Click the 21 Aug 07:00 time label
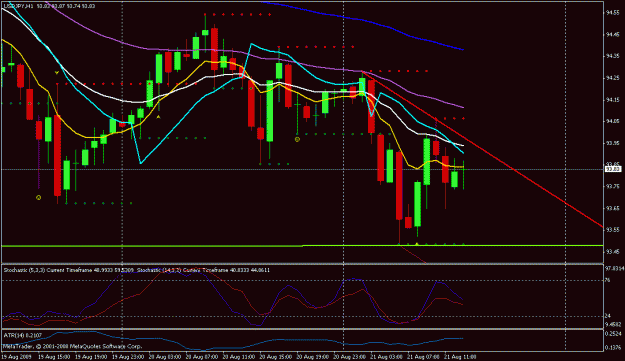Image resolution: width=625 pixels, height=361 pixels. click(424, 357)
